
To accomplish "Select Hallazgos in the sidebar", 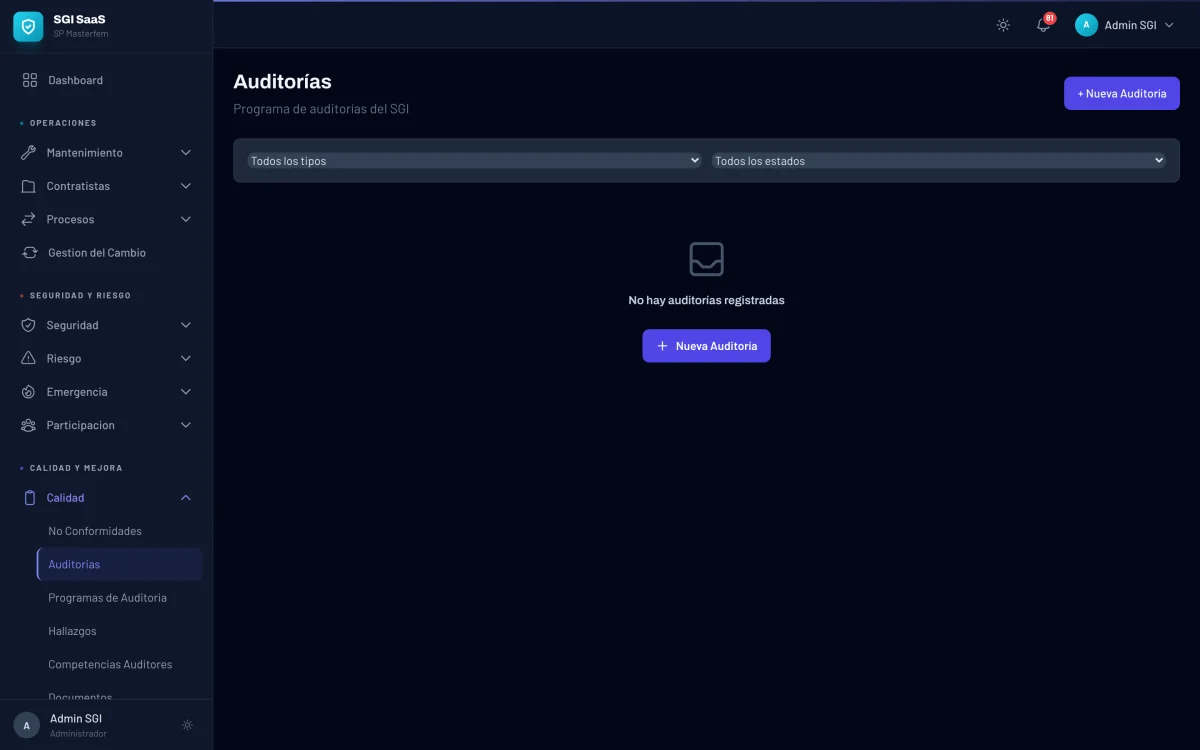I will click(x=72, y=631).
